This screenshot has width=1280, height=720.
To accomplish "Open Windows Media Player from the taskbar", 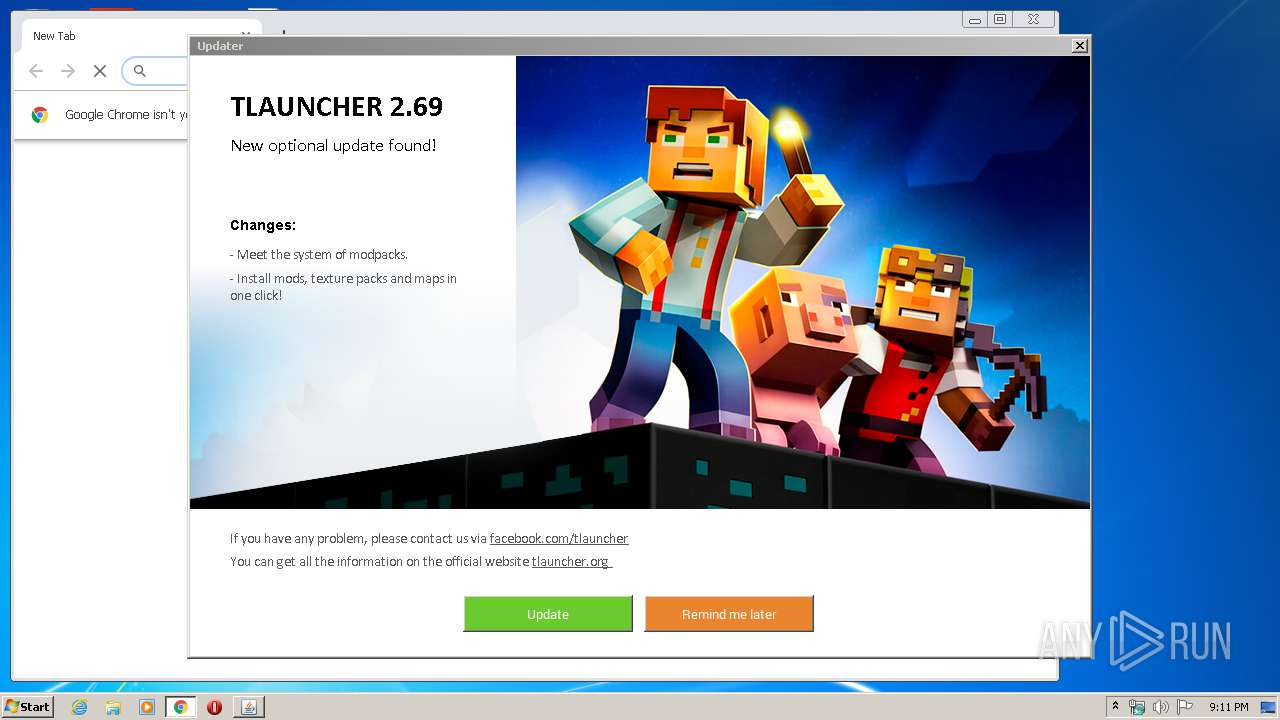I will point(147,707).
